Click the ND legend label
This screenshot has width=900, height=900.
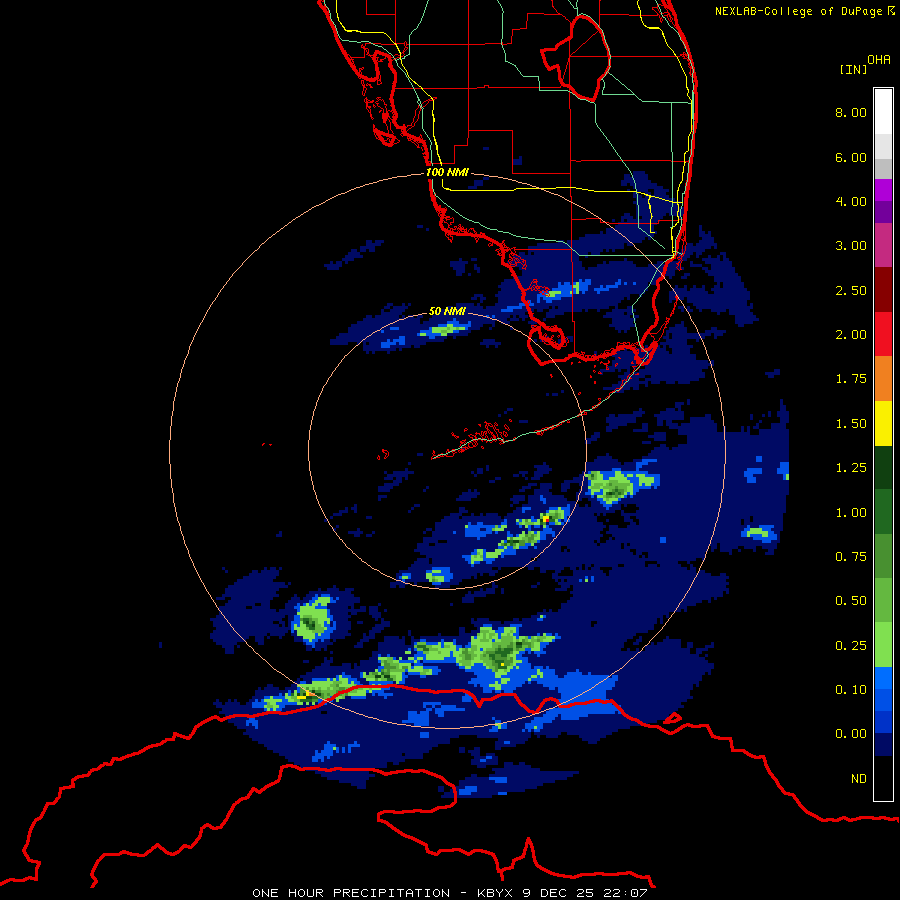(859, 779)
